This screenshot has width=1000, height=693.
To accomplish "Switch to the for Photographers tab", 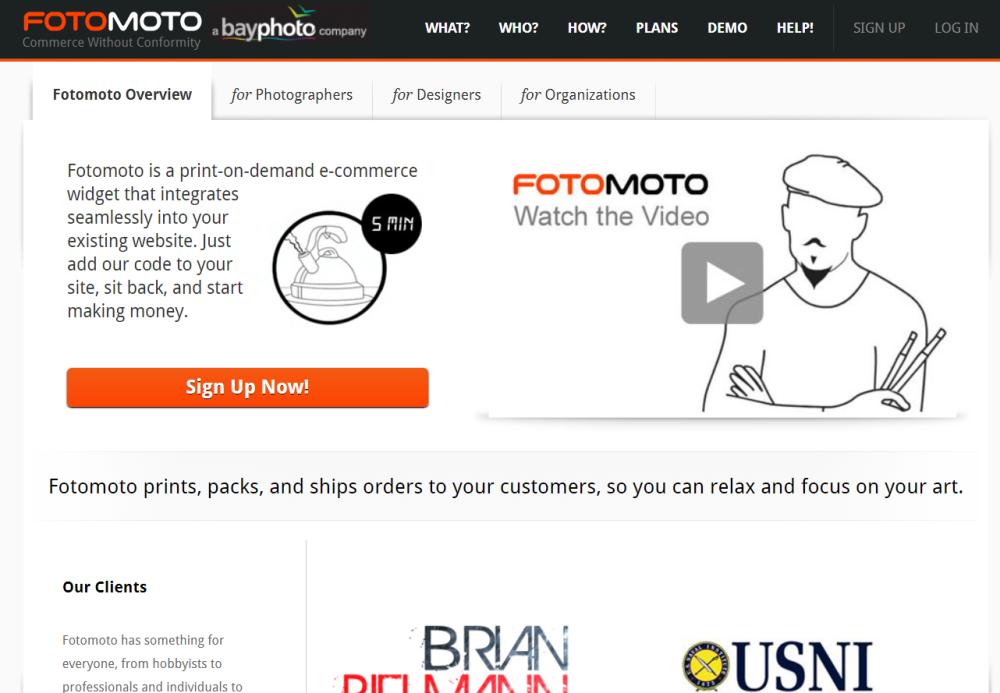I will tap(291, 95).
